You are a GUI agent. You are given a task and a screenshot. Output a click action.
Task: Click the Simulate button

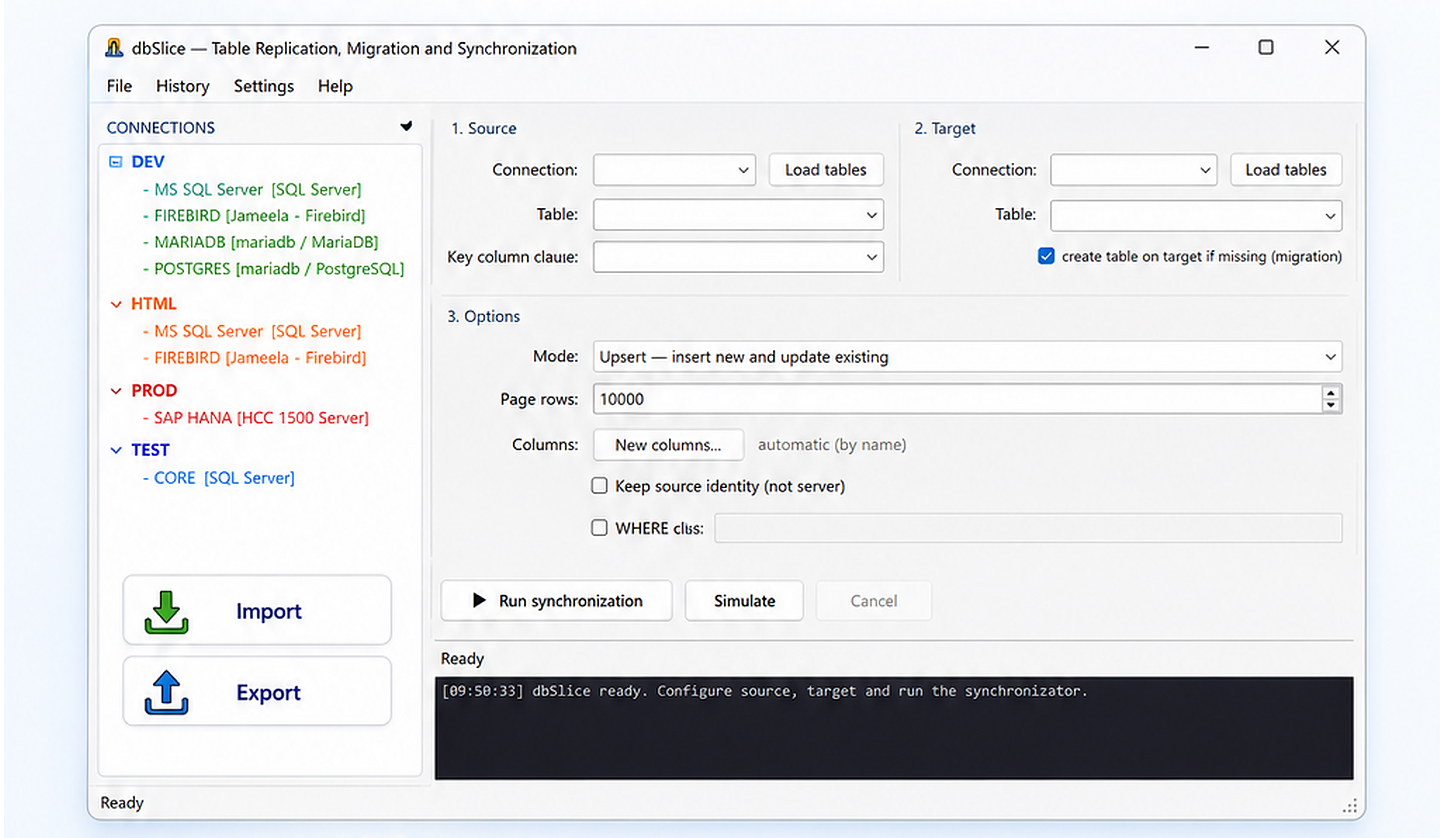click(x=744, y=601)
